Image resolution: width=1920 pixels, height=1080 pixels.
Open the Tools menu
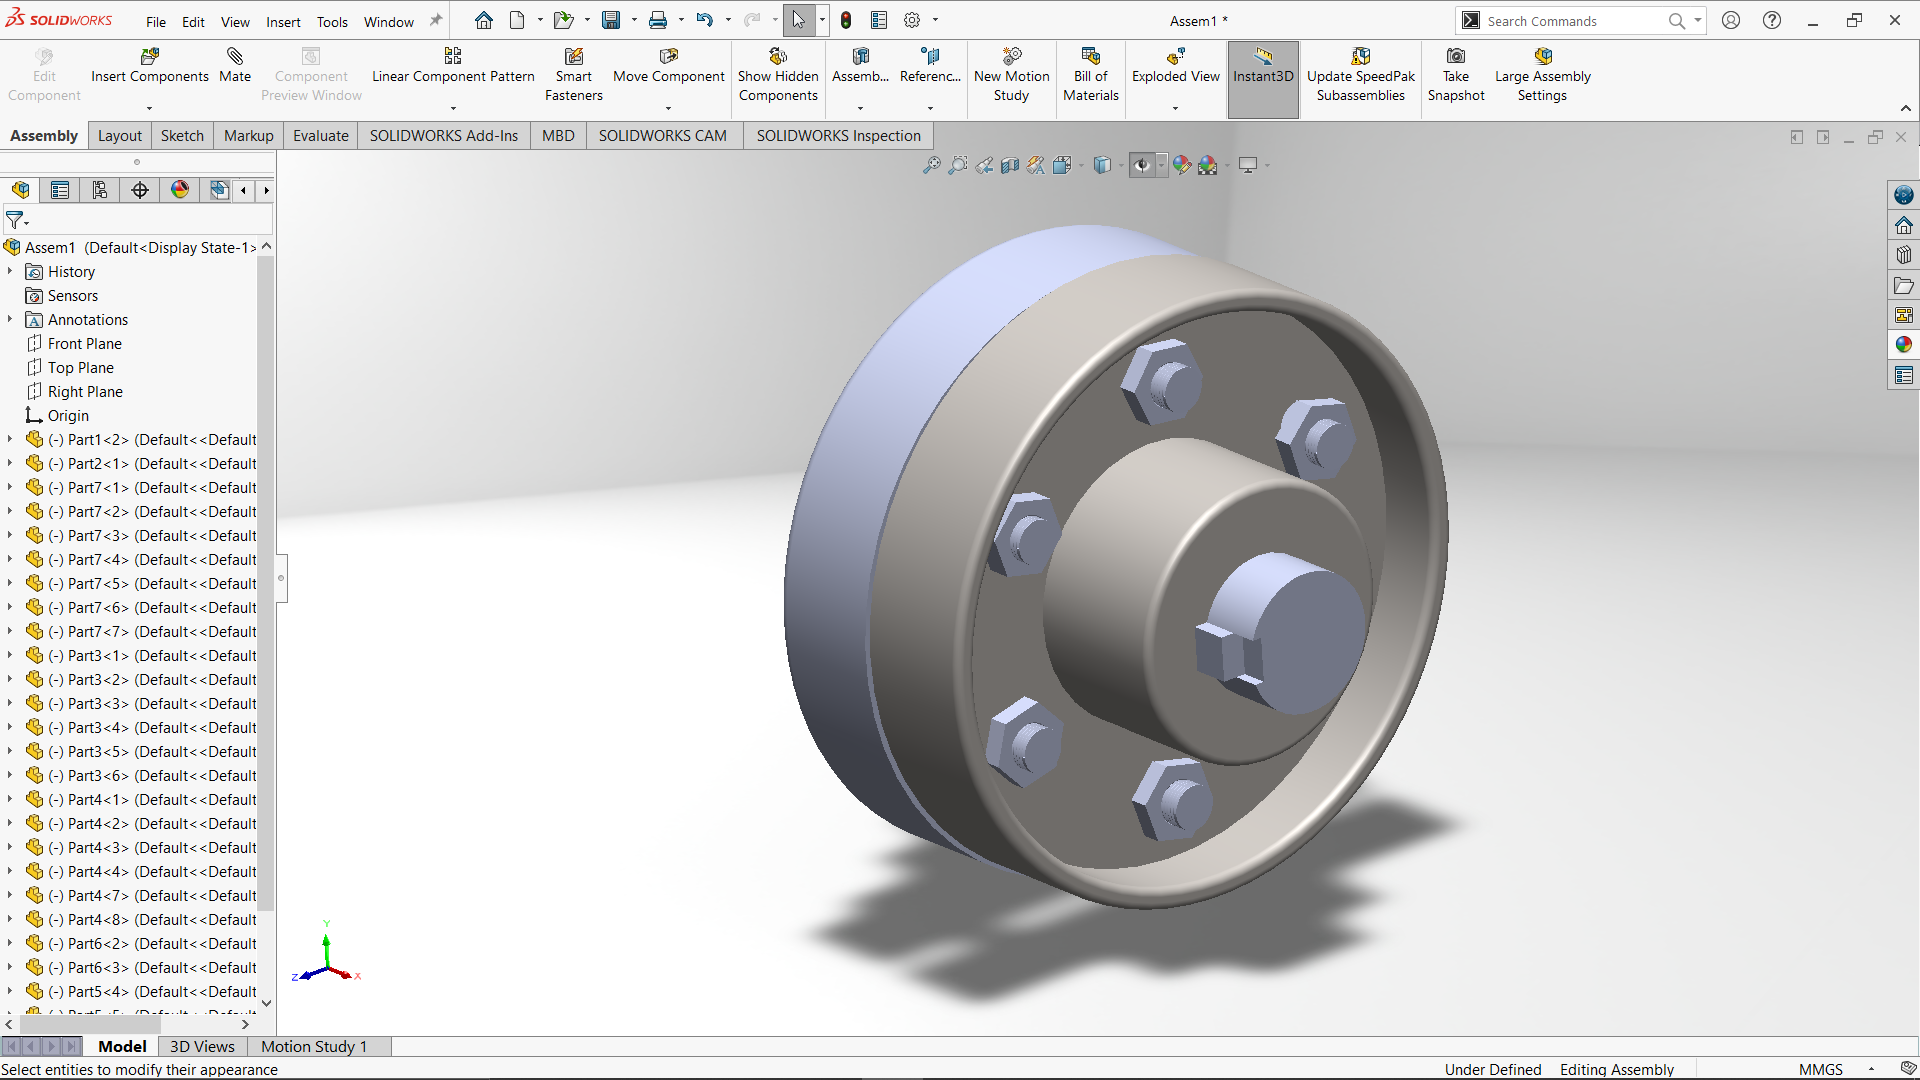(x=332, y=22)
